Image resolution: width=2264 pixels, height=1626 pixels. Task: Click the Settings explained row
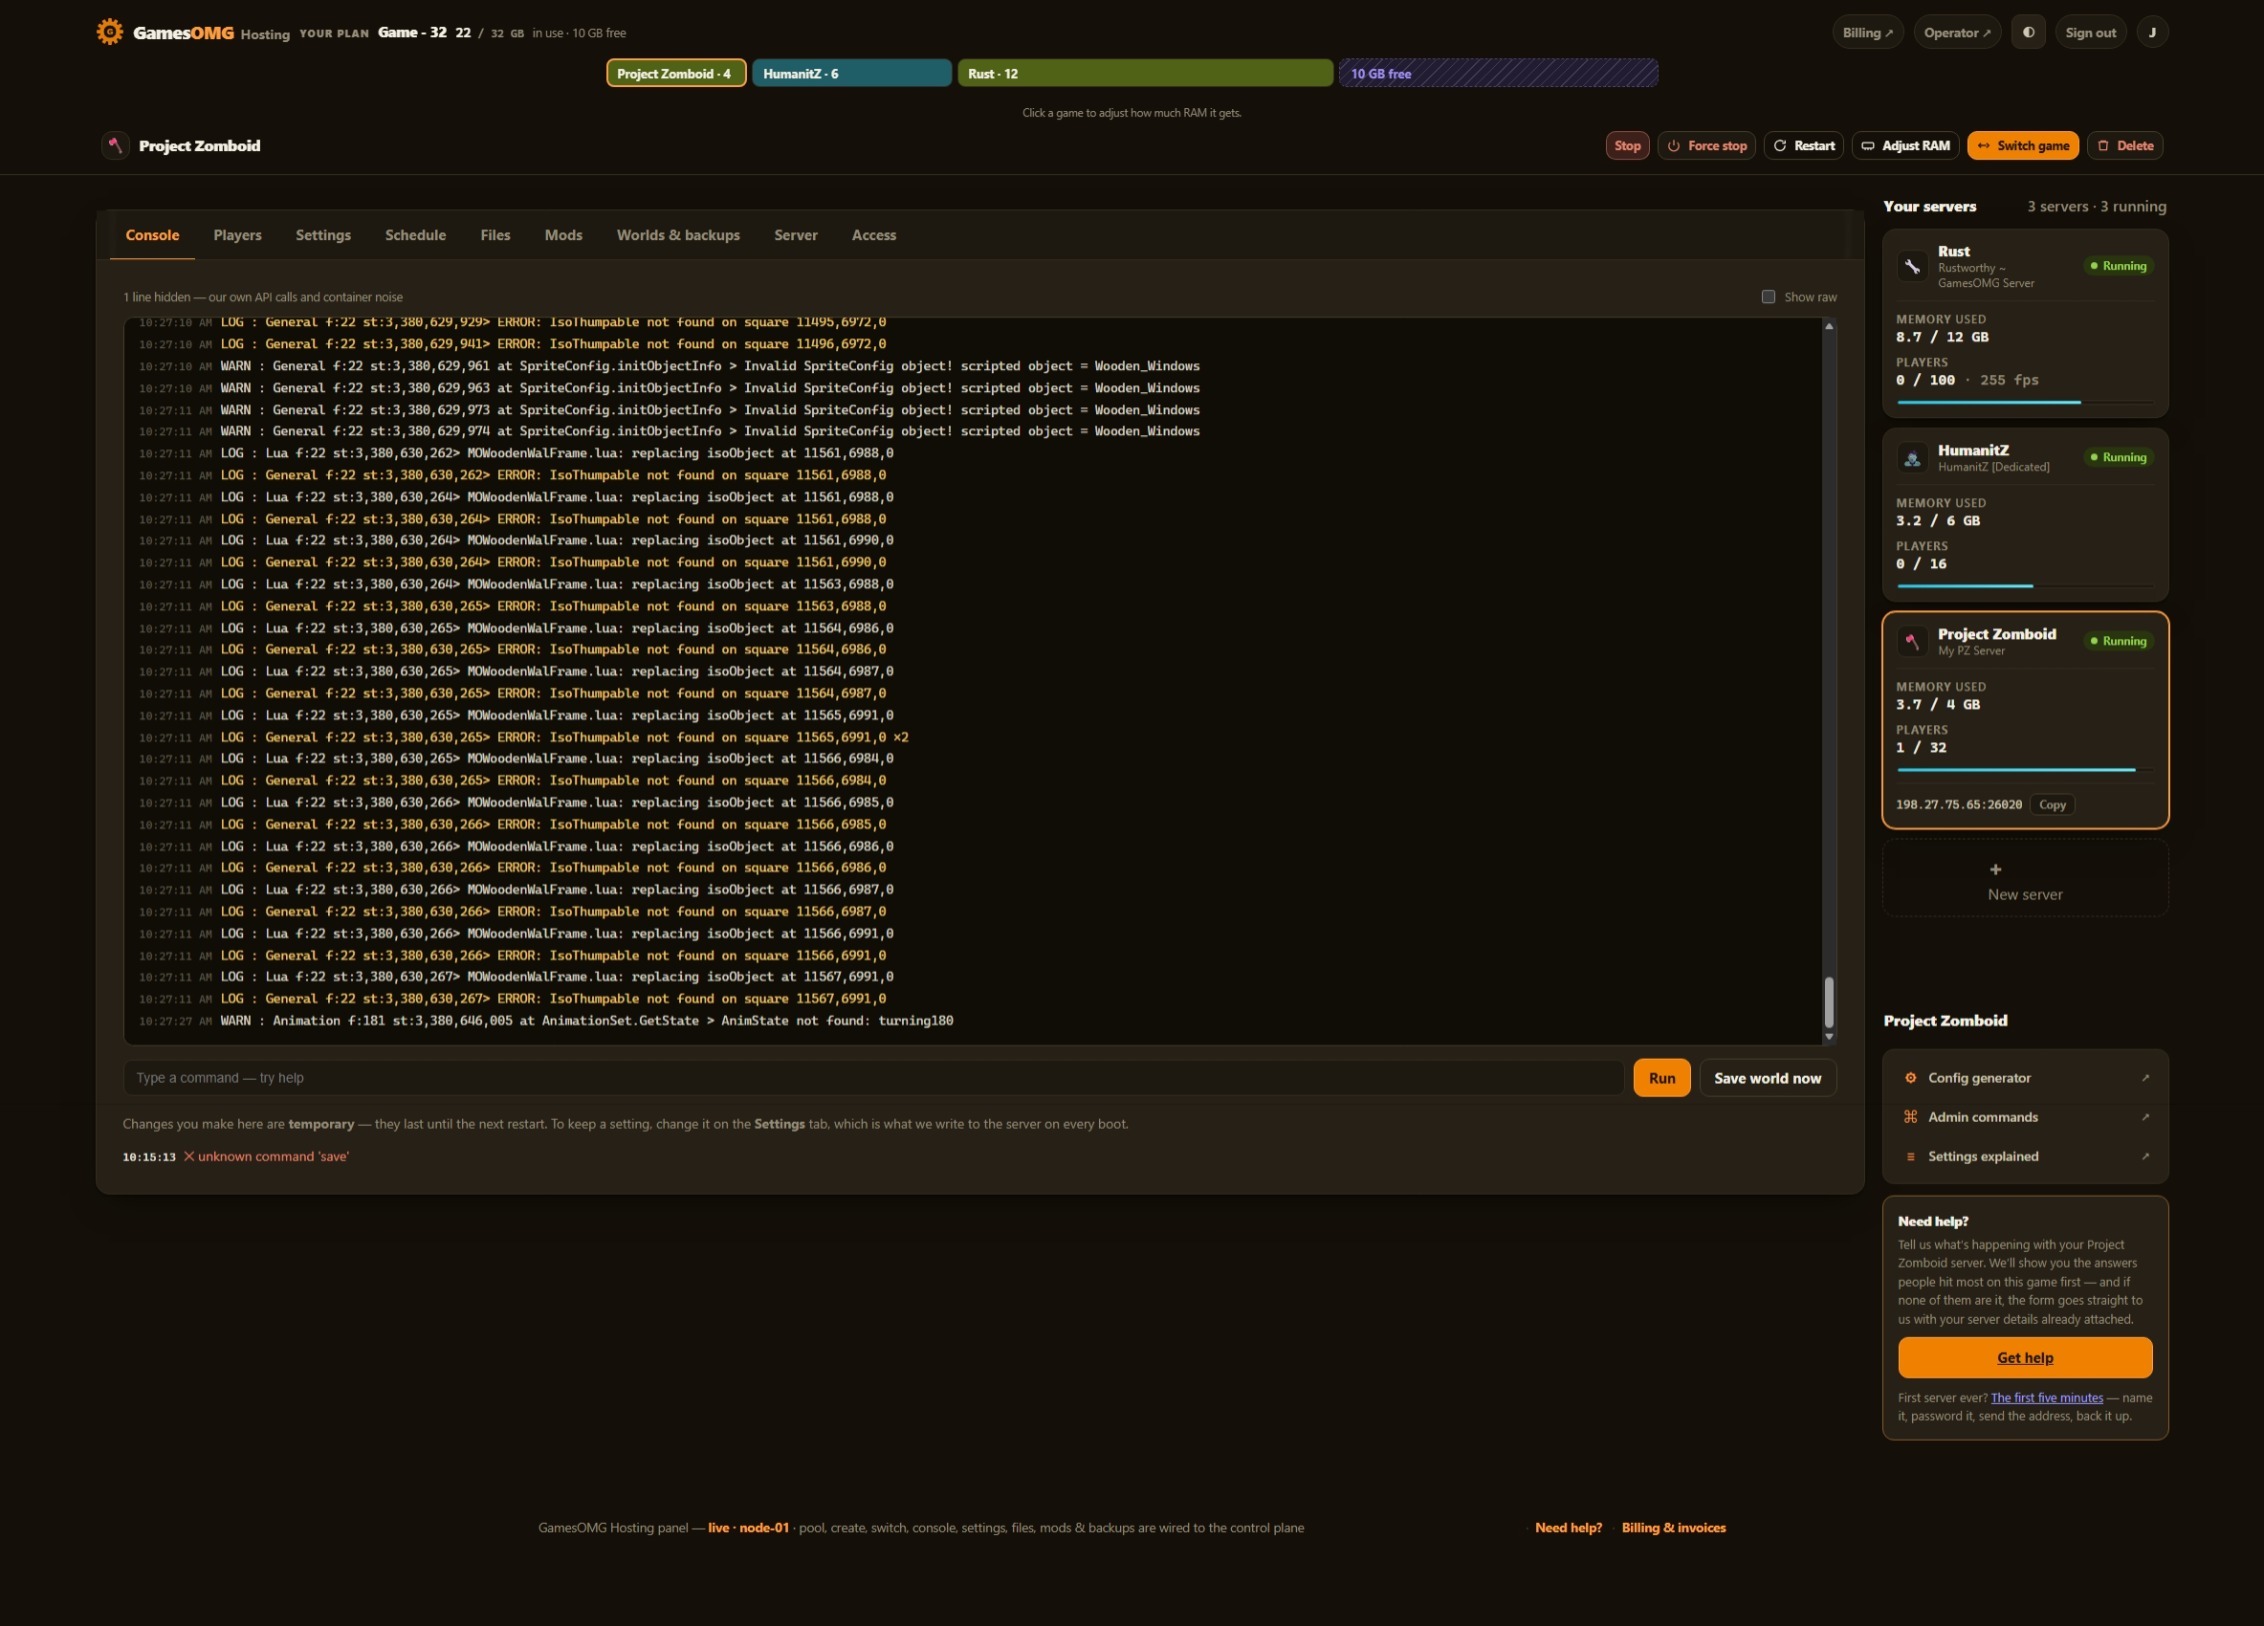tap(2025, 1157)
